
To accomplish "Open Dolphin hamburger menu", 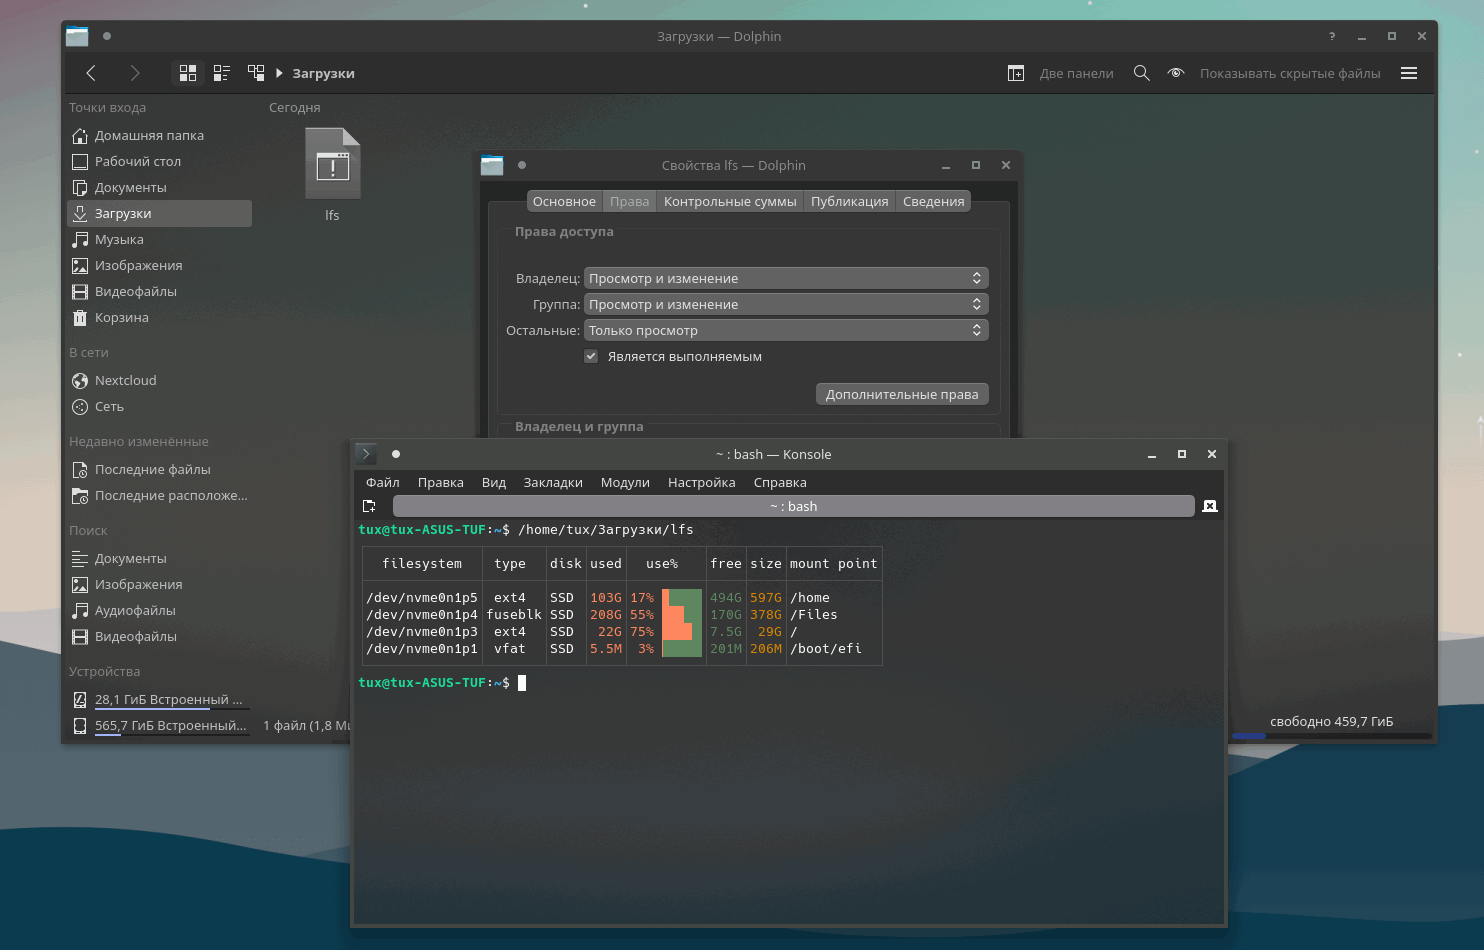I will (x=1409, y=73).
